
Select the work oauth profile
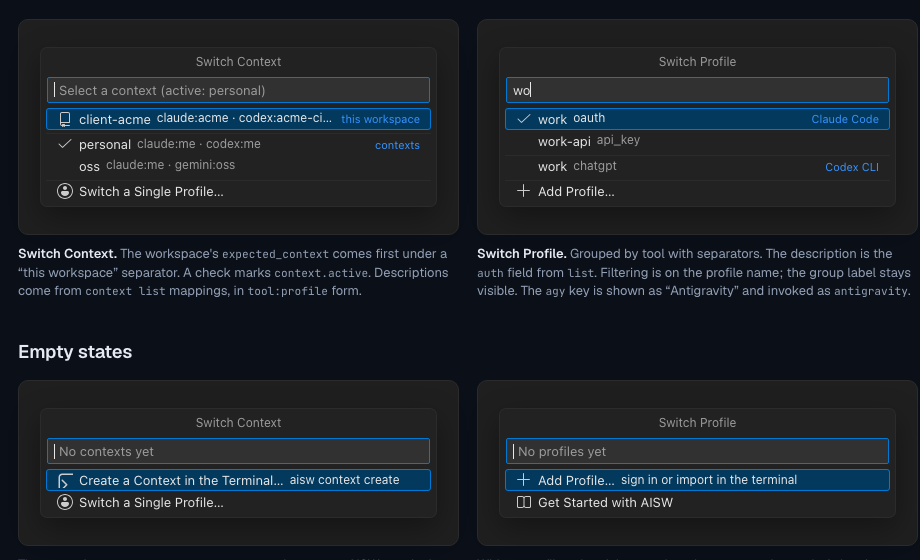[697, 119]
